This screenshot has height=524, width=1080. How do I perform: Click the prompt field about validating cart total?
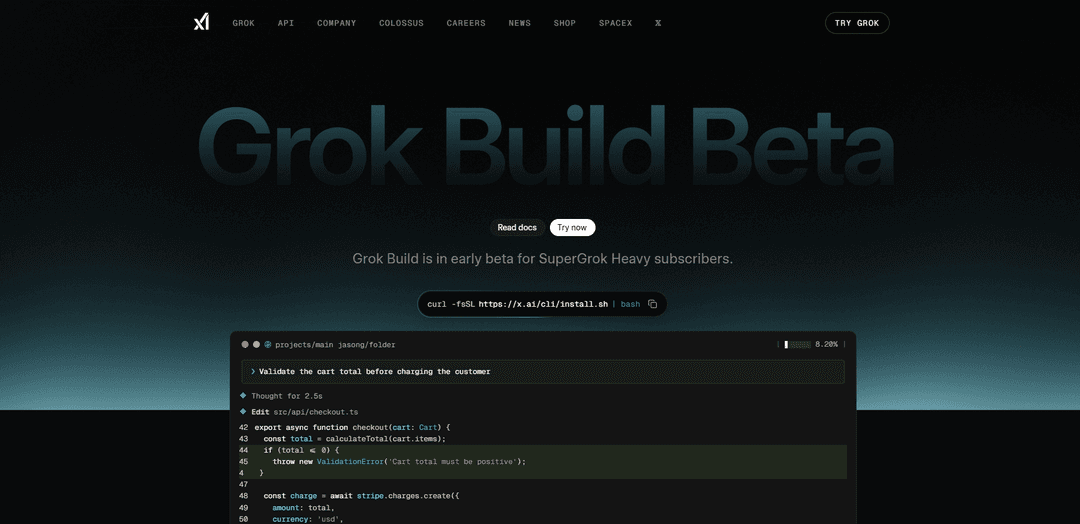[543, 371]
